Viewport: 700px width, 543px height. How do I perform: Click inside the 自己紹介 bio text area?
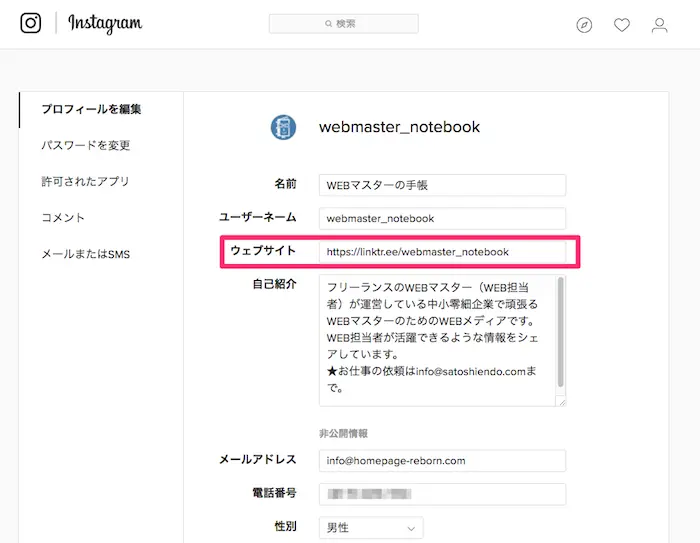point(436,341)
